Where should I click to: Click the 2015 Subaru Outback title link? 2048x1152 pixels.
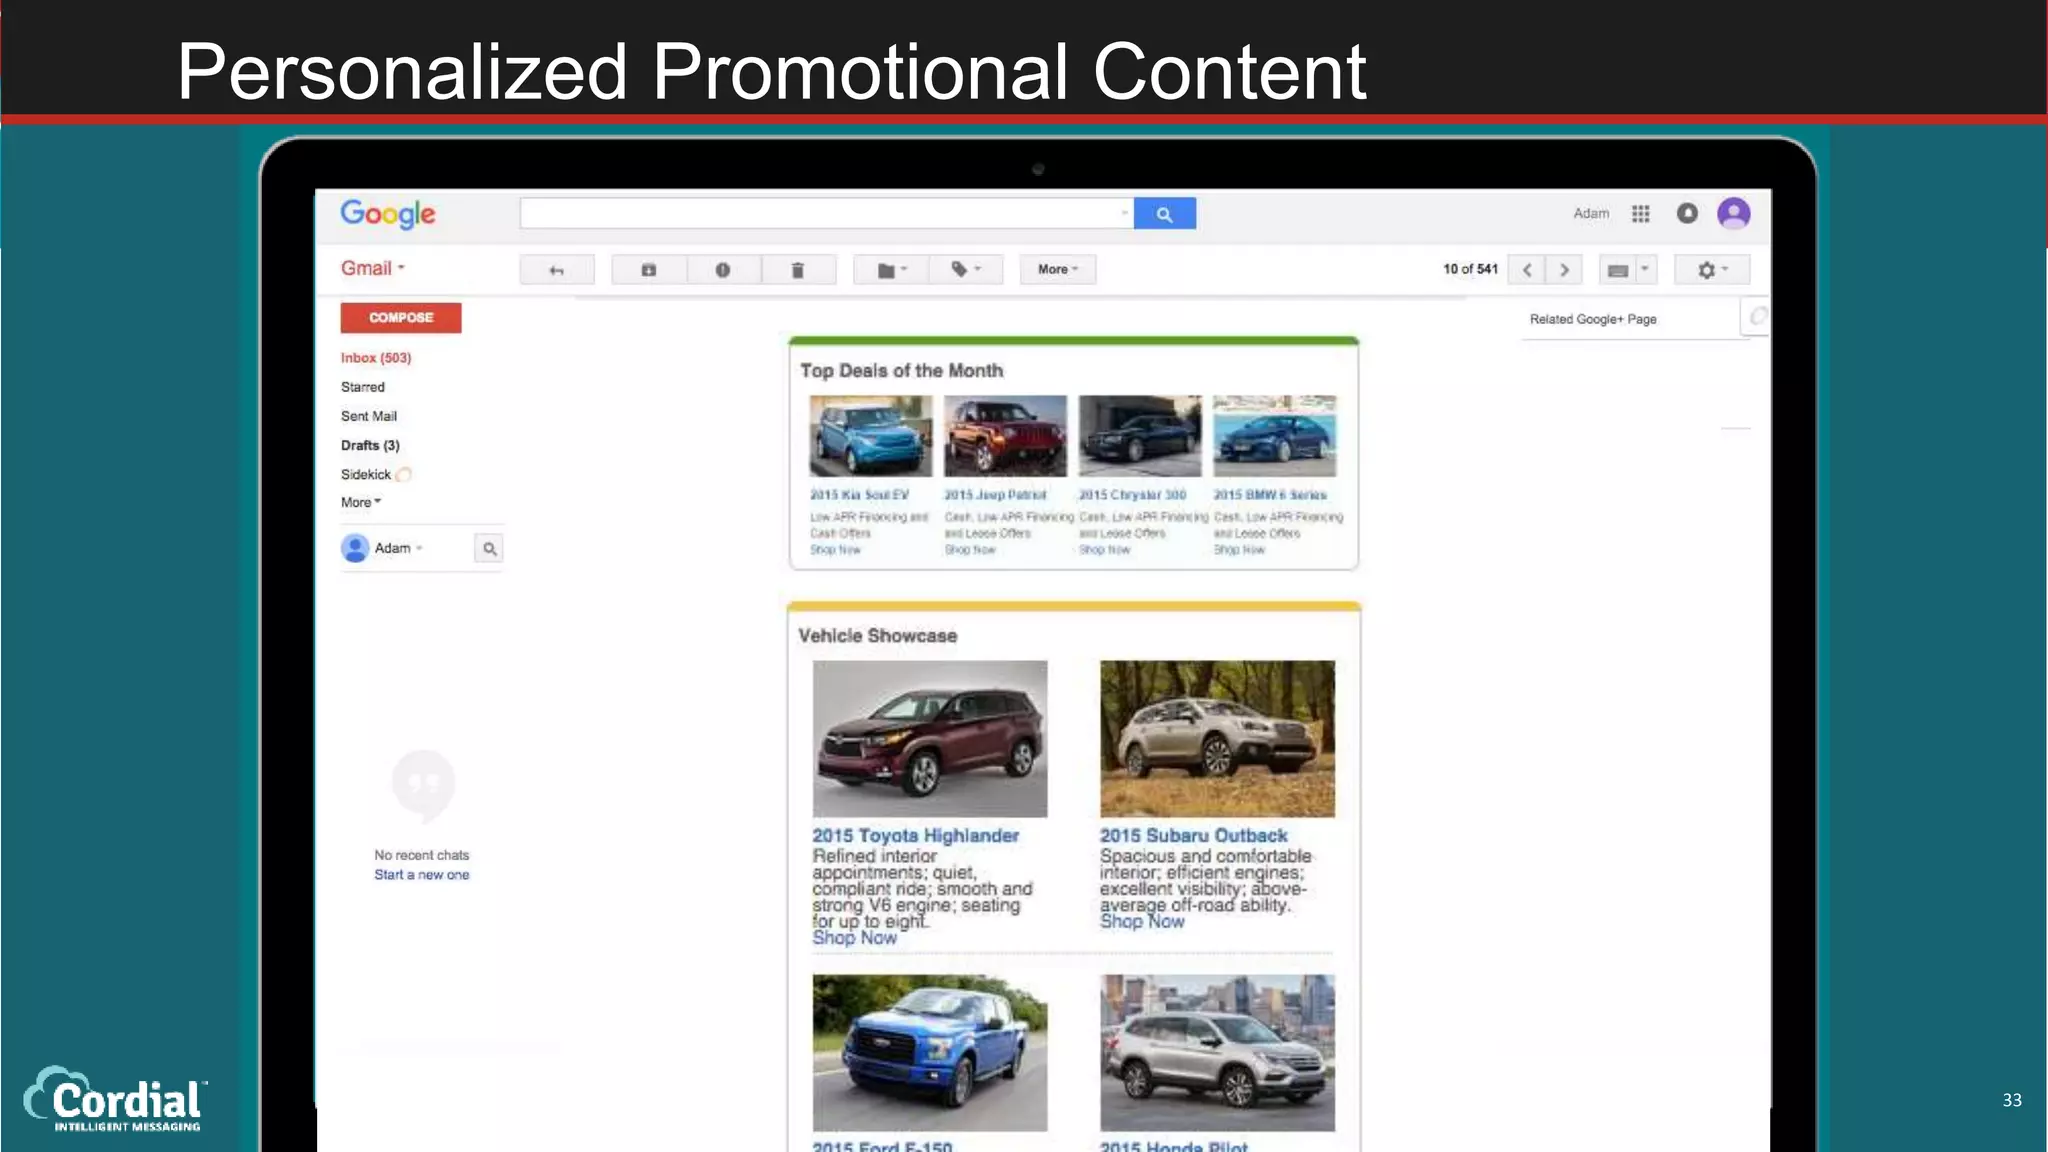[1193, 836]
